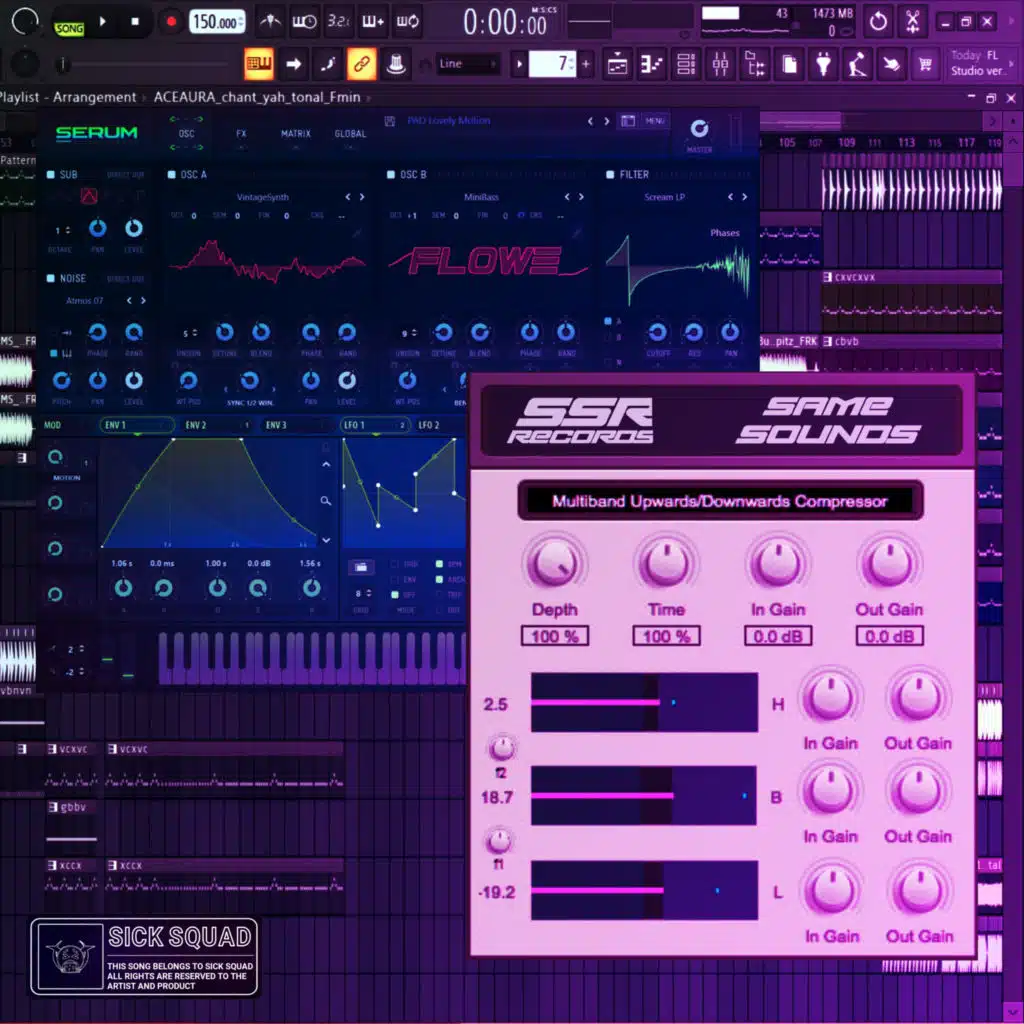Click the link/chain icon in toolbar
The height and width of the screenshot is (1024, 1024).
[361, 64]
